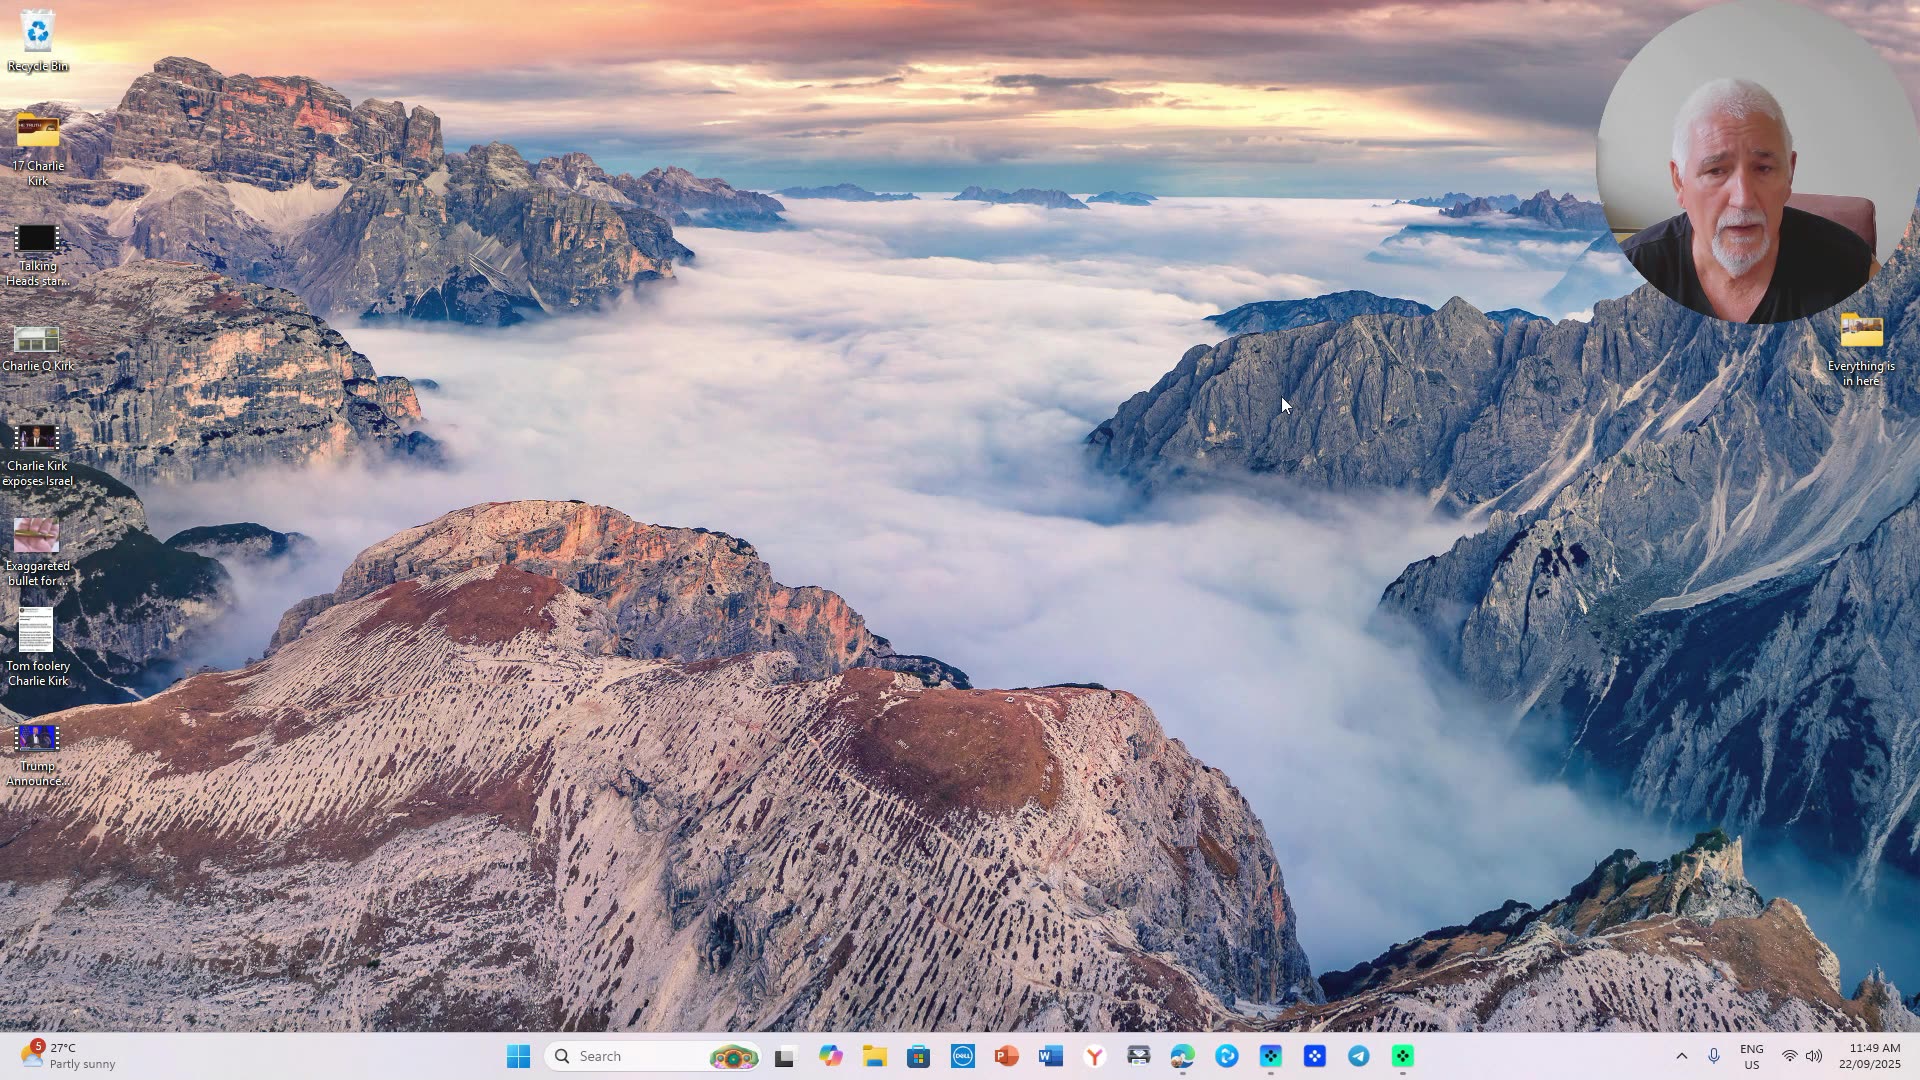Select the 'Exaggareted bullet' image file
The image size is (1920, 1080).
coord(37,537)
